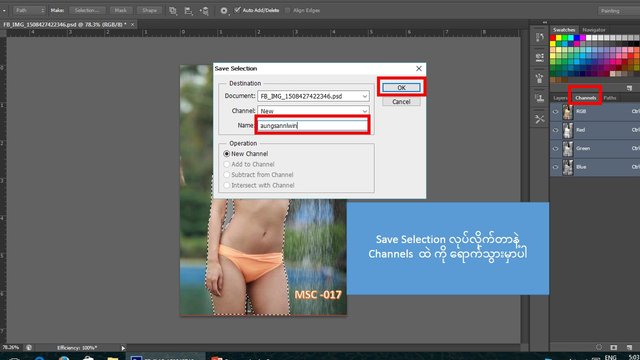Open the pen options gear icon

click(224, 11)
